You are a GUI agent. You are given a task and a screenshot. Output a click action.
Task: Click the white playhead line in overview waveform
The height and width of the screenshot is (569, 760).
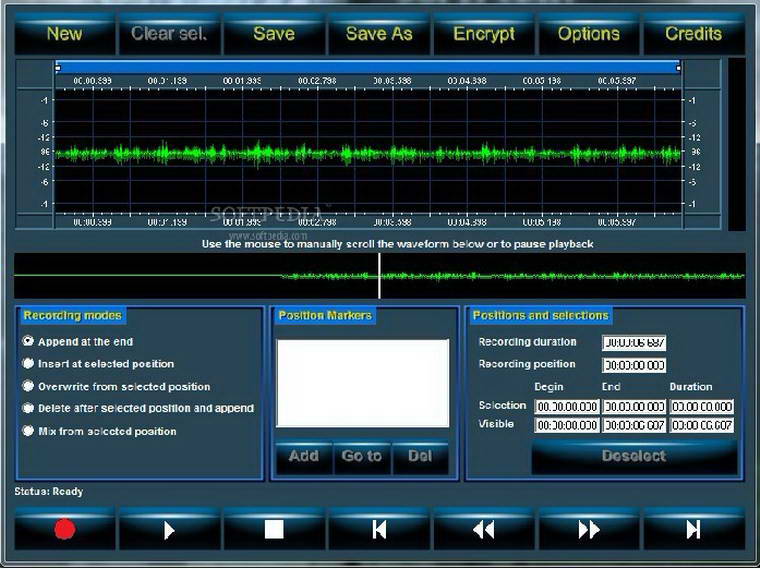pyautogui.click(x=379, y=275)
